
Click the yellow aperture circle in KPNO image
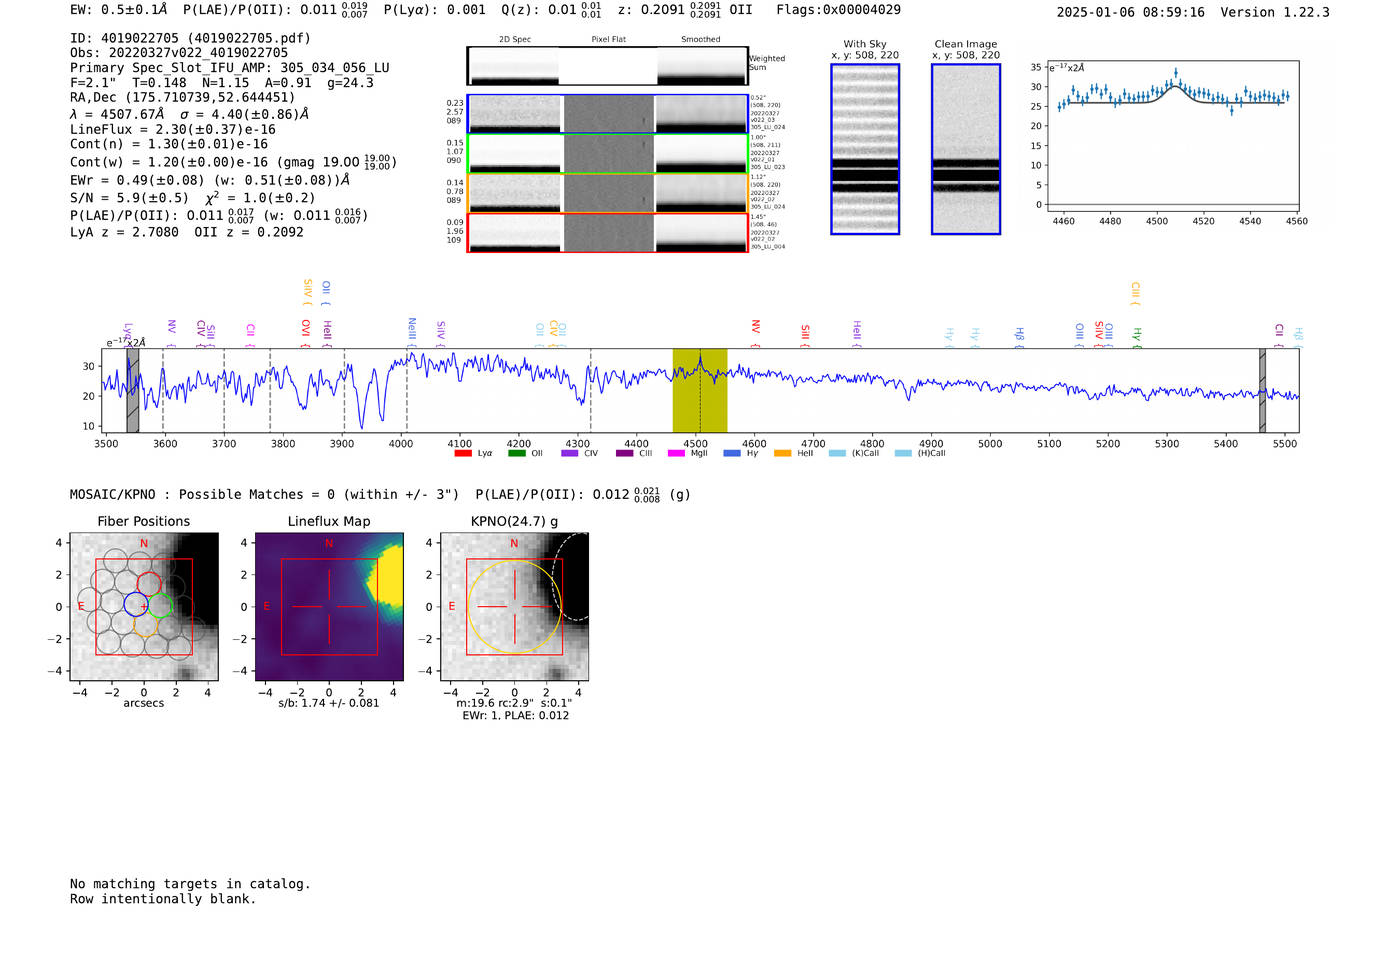(514, 607)
